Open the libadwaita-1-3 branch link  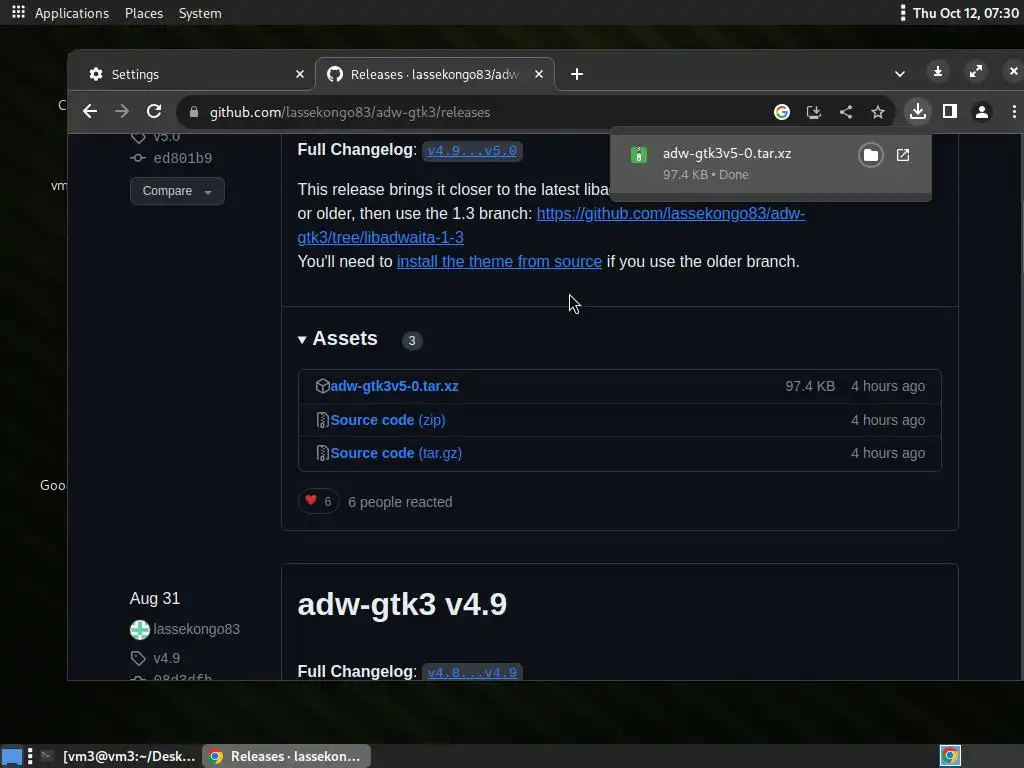tap(551, 225)
